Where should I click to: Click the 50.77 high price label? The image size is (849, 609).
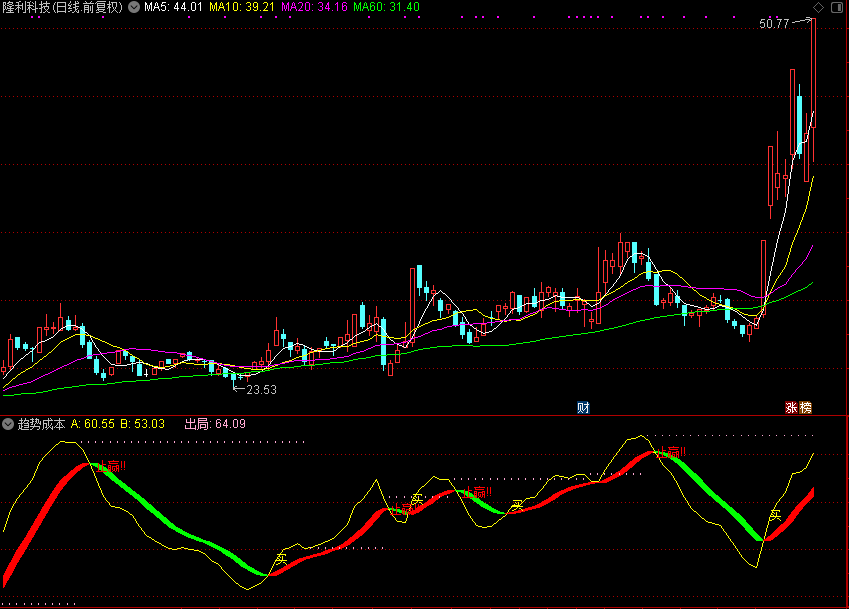[x=774, y=24]
